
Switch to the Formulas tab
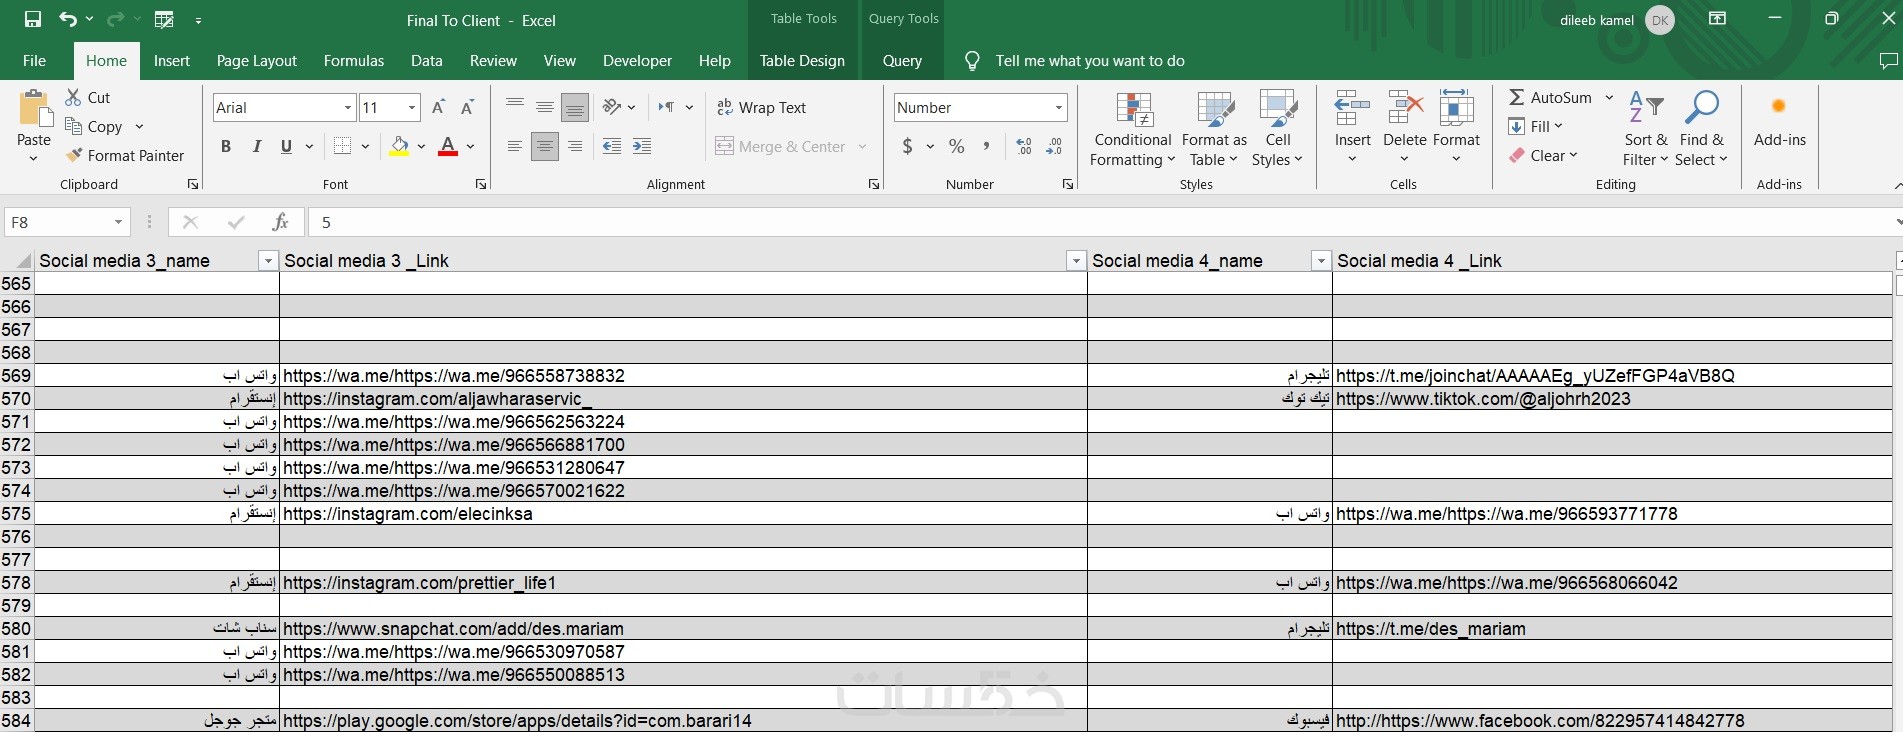pyautogui.click(x=354, y=60)
